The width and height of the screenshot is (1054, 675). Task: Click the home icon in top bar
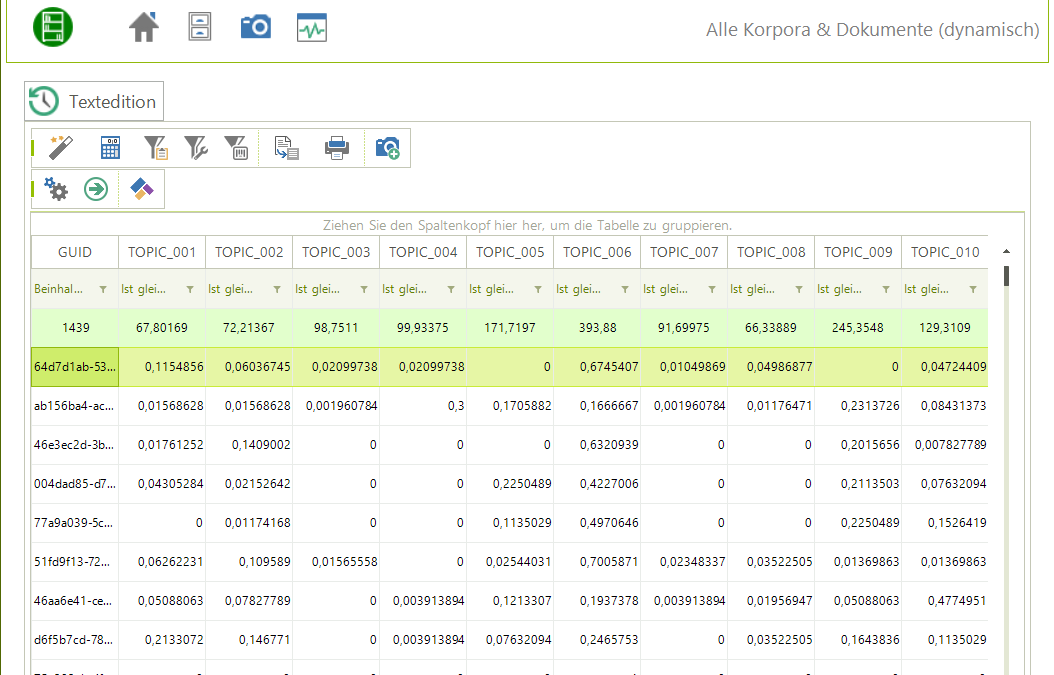[x=144, y=27]
